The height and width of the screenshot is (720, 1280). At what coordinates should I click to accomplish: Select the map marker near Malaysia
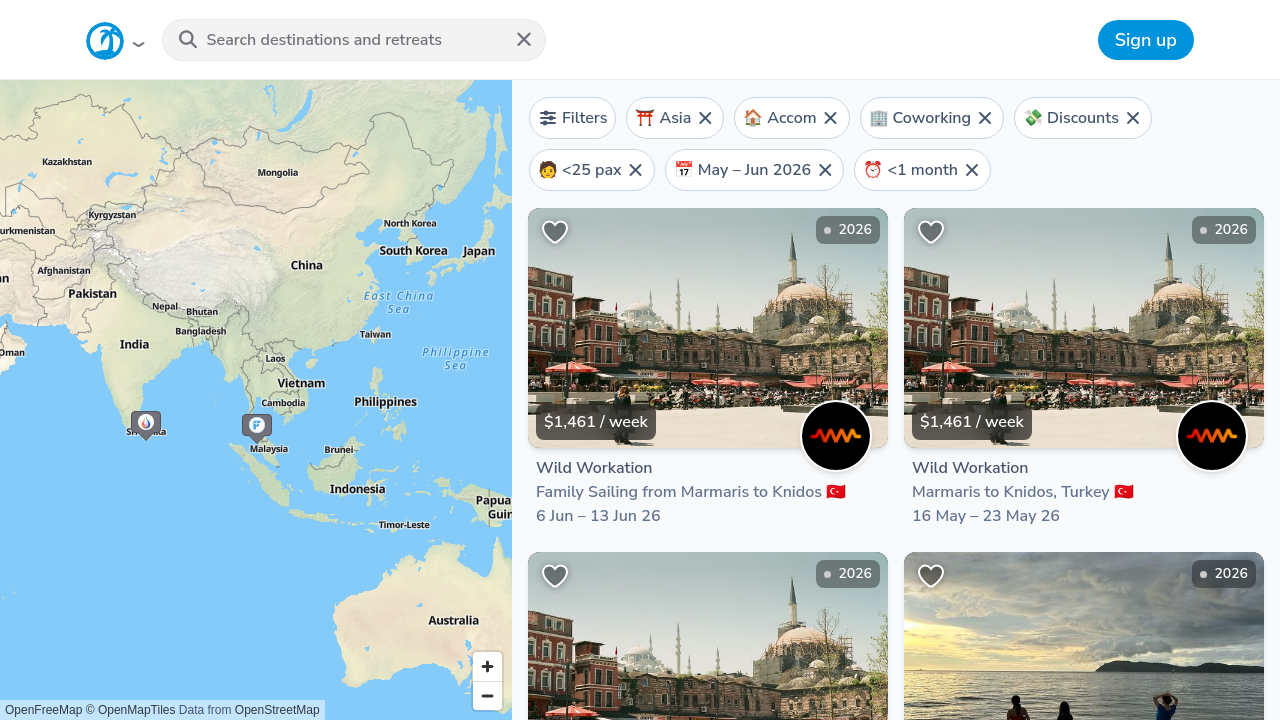[x=257, y=427]
